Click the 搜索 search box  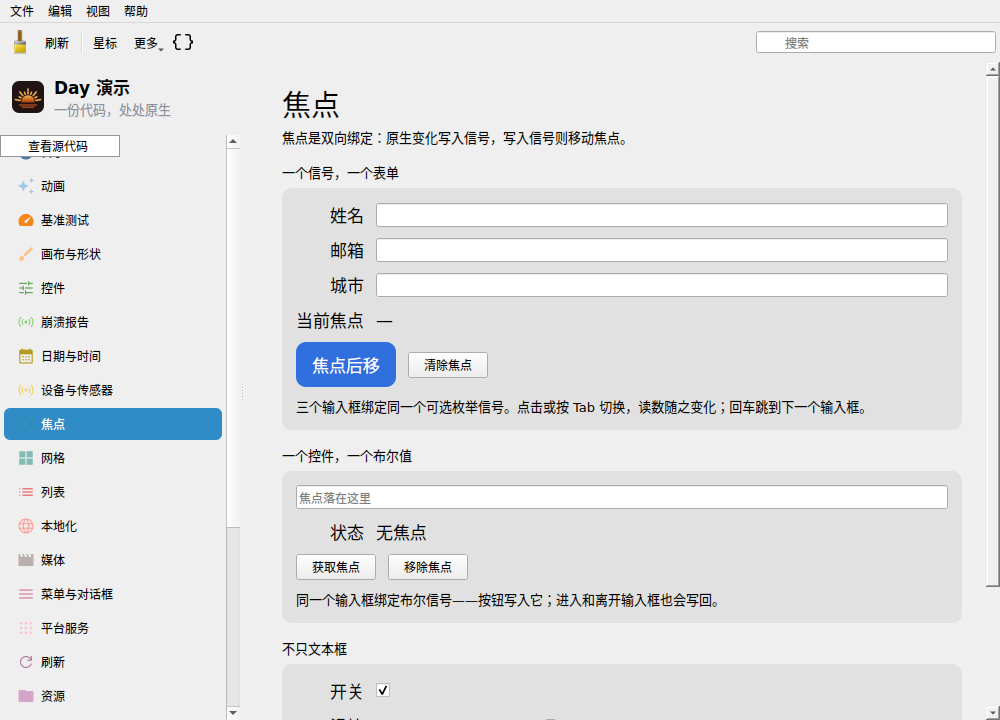[875, 43]
